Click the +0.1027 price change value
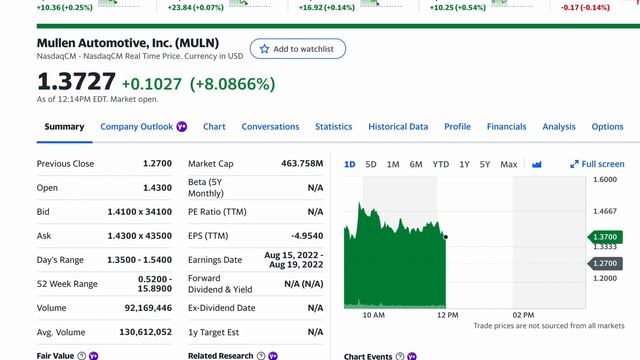Screen dimensions: 640x360 coord(152,84)
